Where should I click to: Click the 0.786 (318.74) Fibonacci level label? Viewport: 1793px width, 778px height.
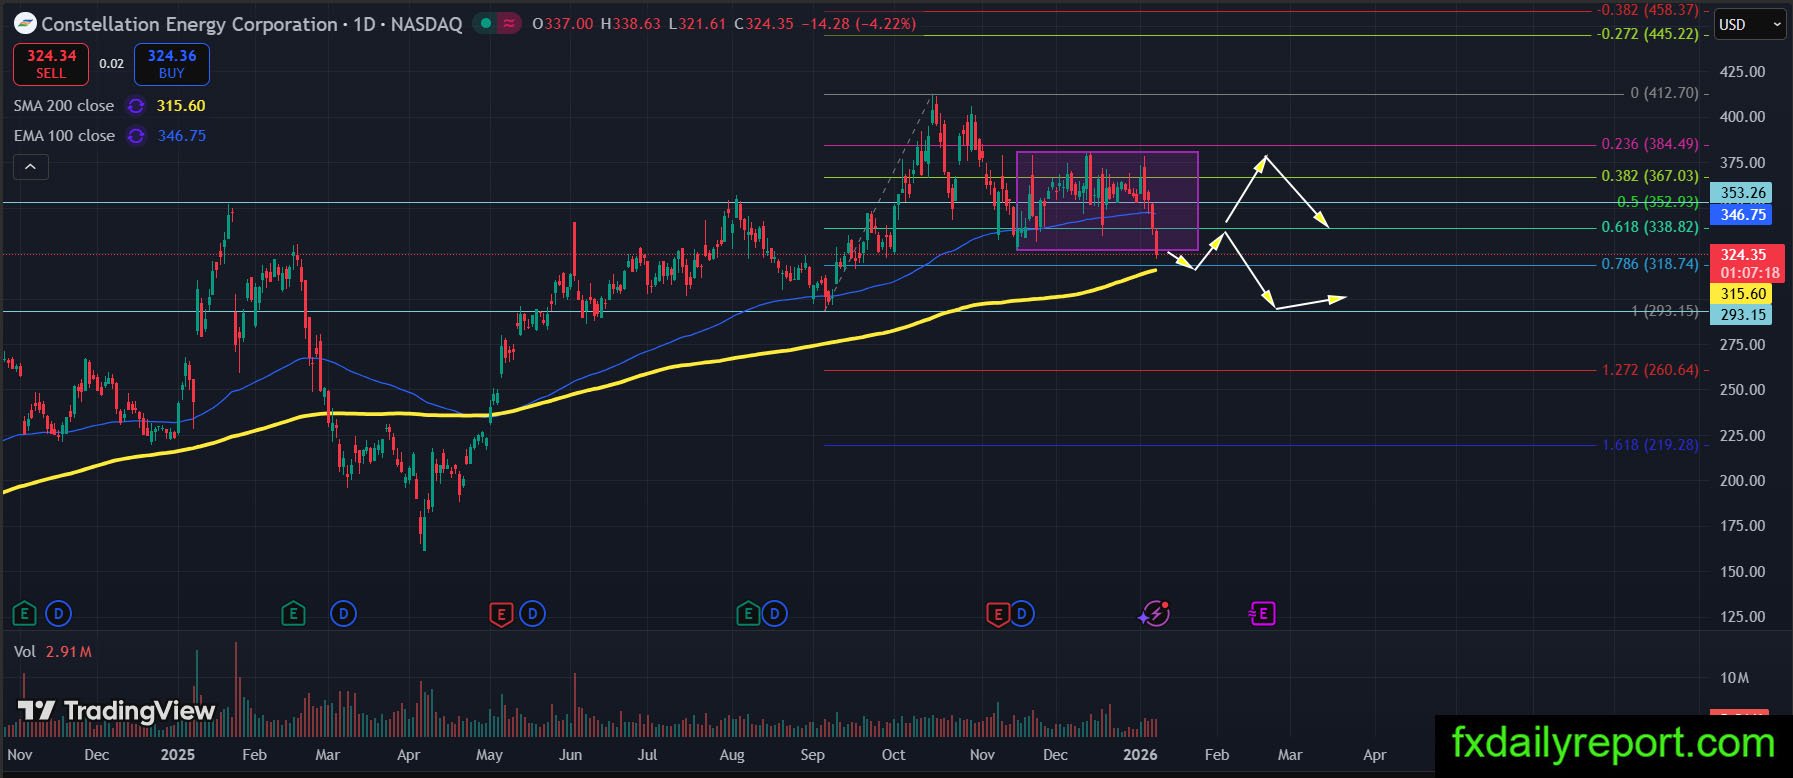click(x=1650, y=264)
